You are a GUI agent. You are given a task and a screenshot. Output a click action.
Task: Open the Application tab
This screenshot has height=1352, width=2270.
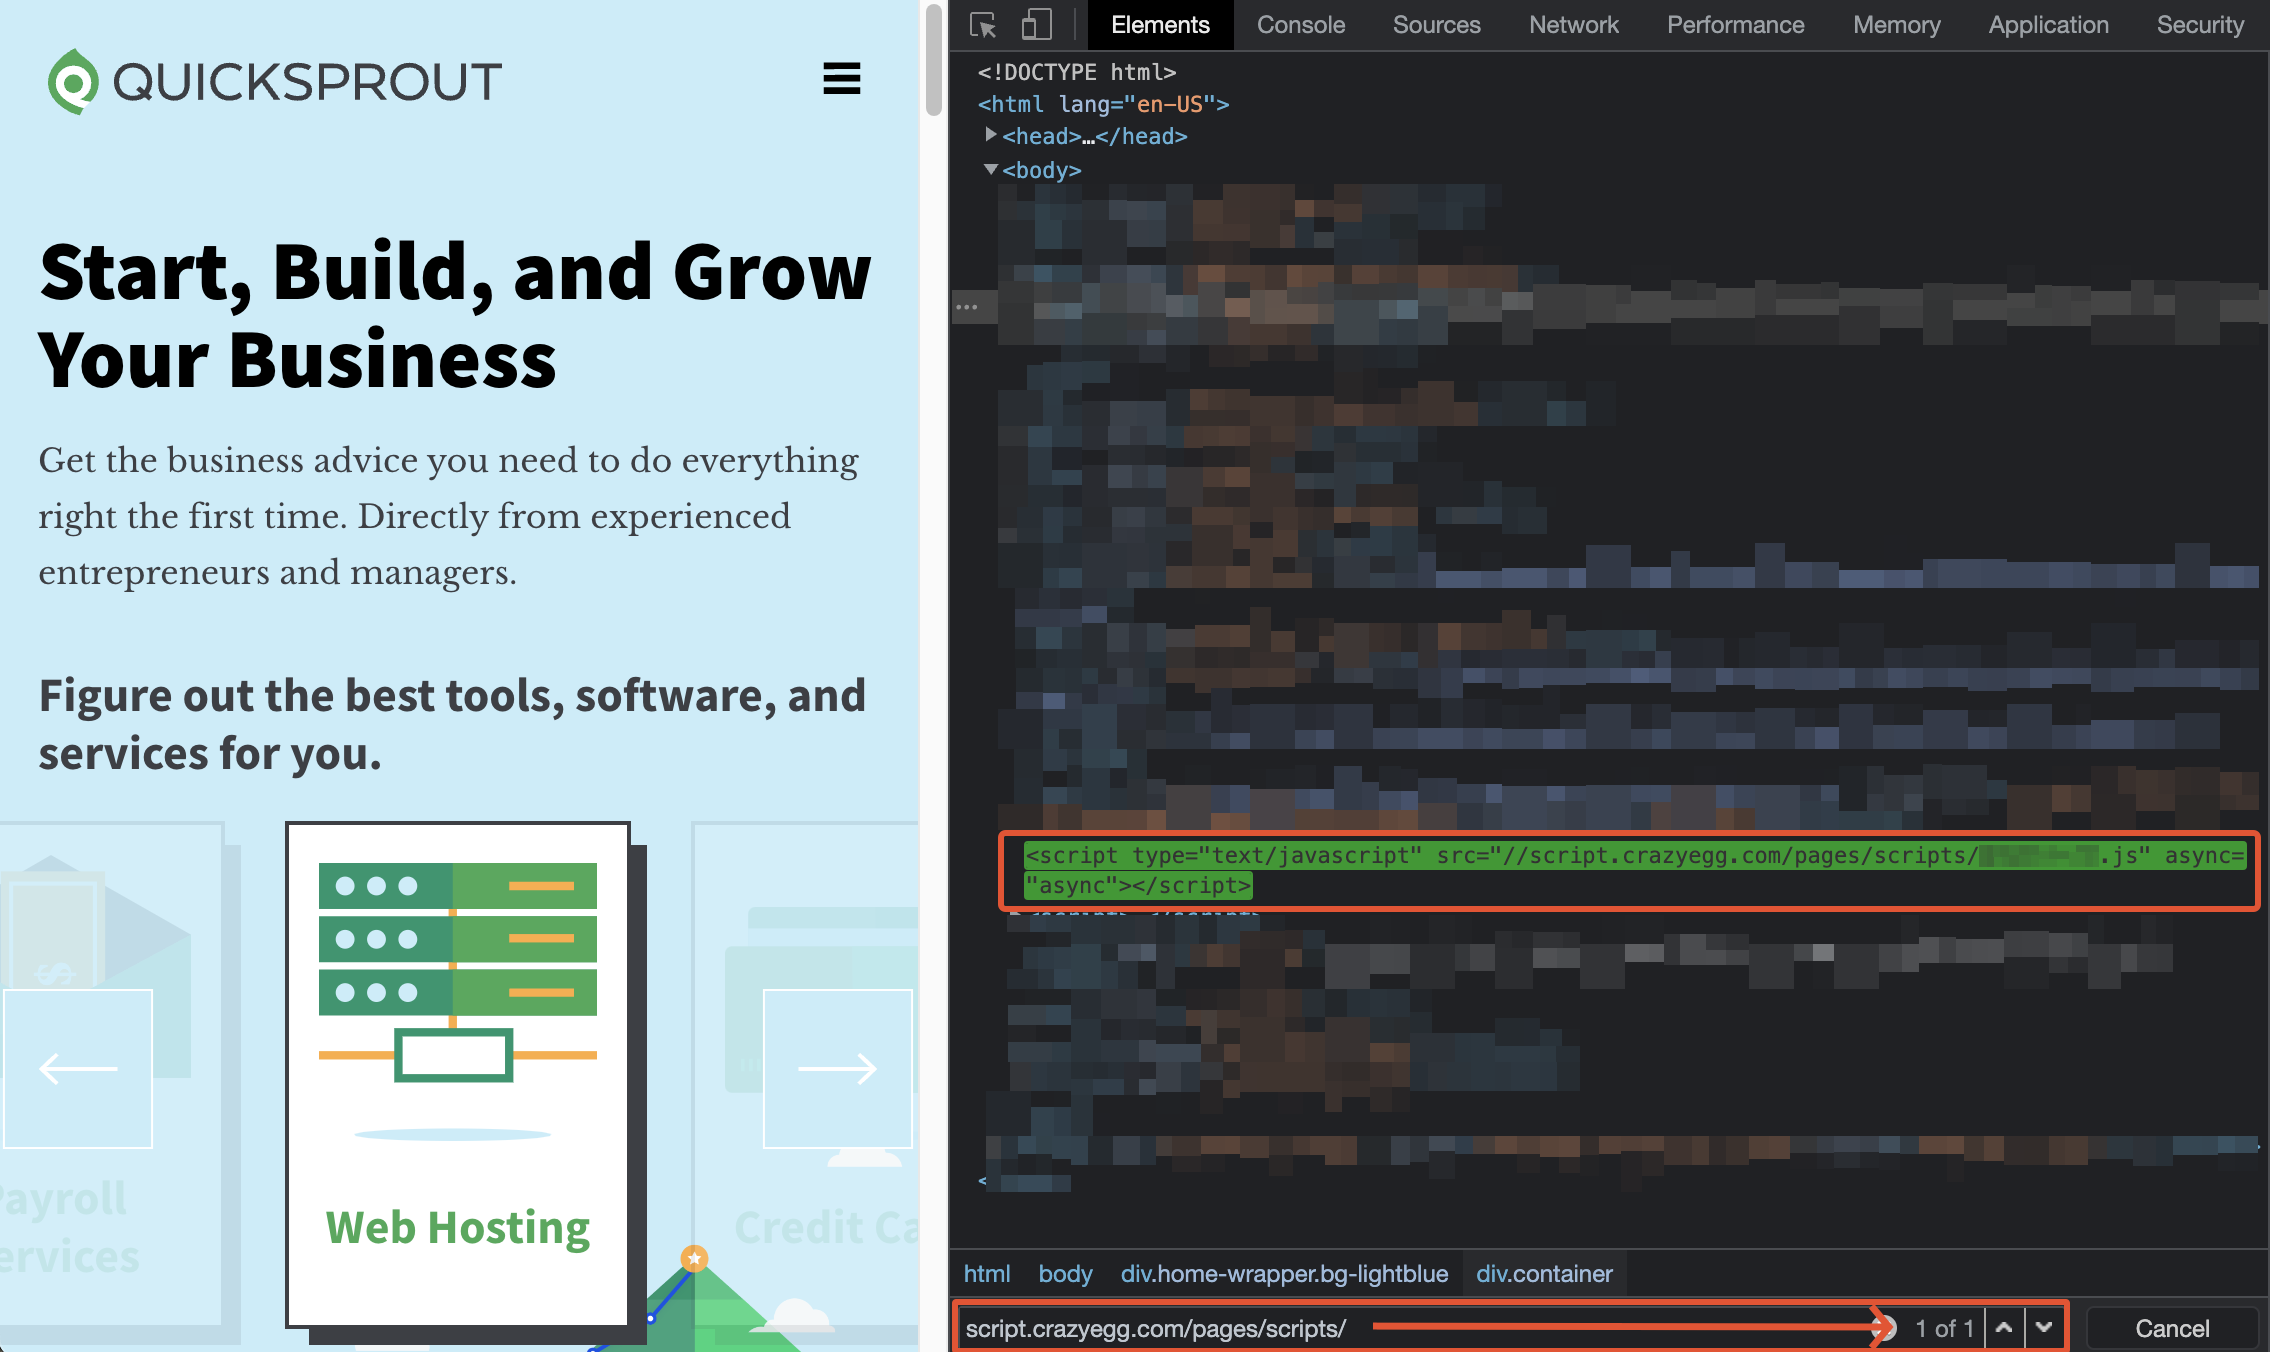point(2048,25)
